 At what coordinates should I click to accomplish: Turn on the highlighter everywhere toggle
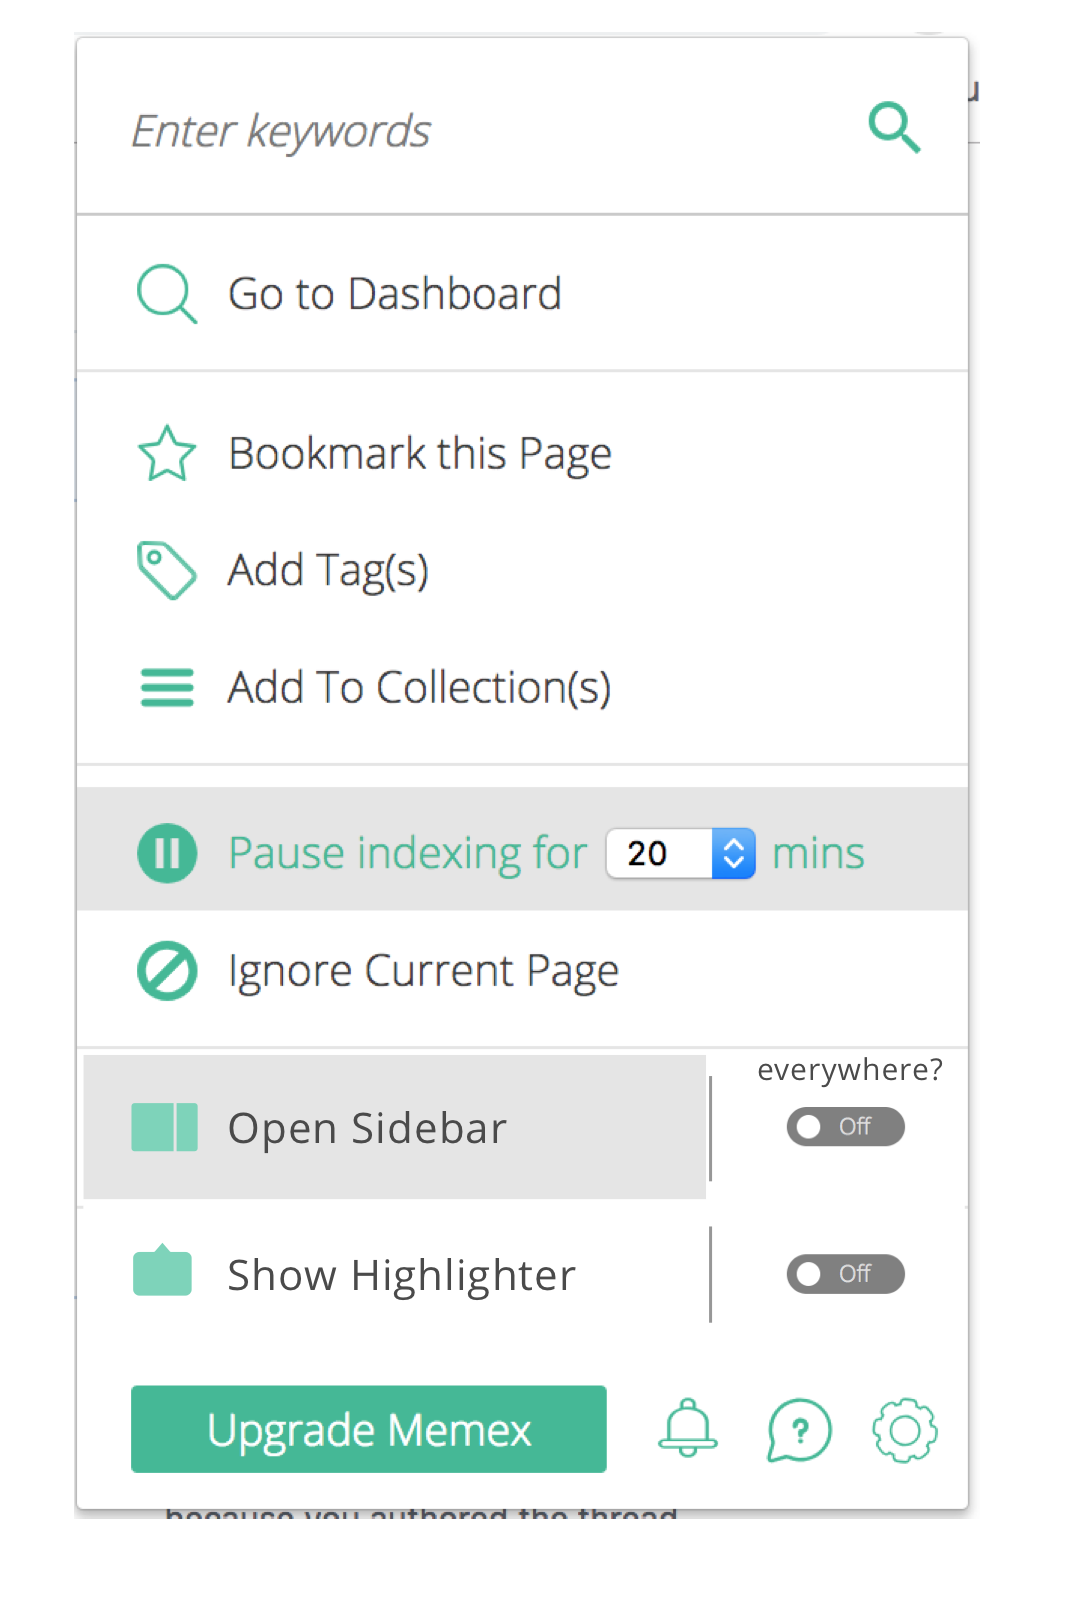tap(845, 1273)
